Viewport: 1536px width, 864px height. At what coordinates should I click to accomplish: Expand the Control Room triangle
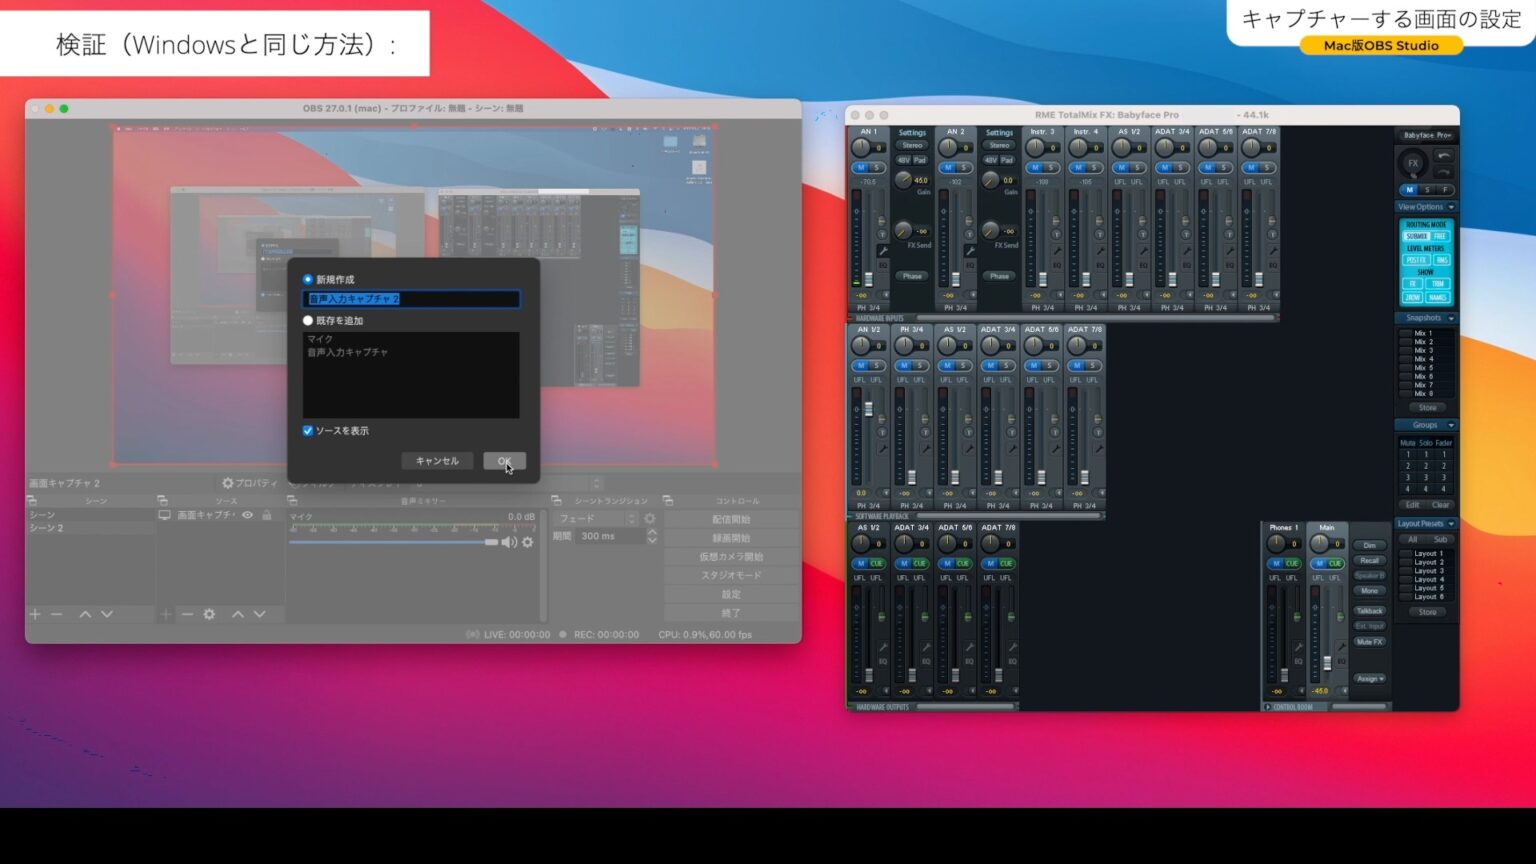(x=1268, y=707)
